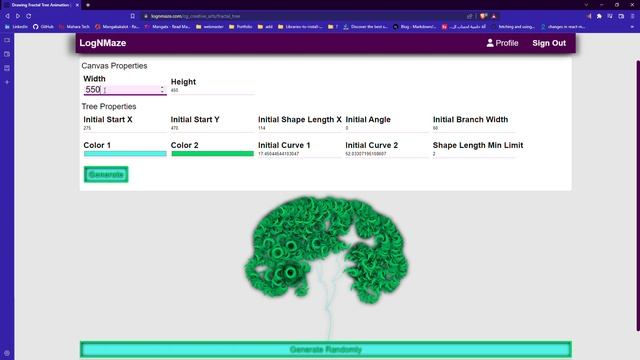This screenshot has height=360, width=640.
Task: Open the Blog Markdown bookmark
Action: tap(415, 27)
